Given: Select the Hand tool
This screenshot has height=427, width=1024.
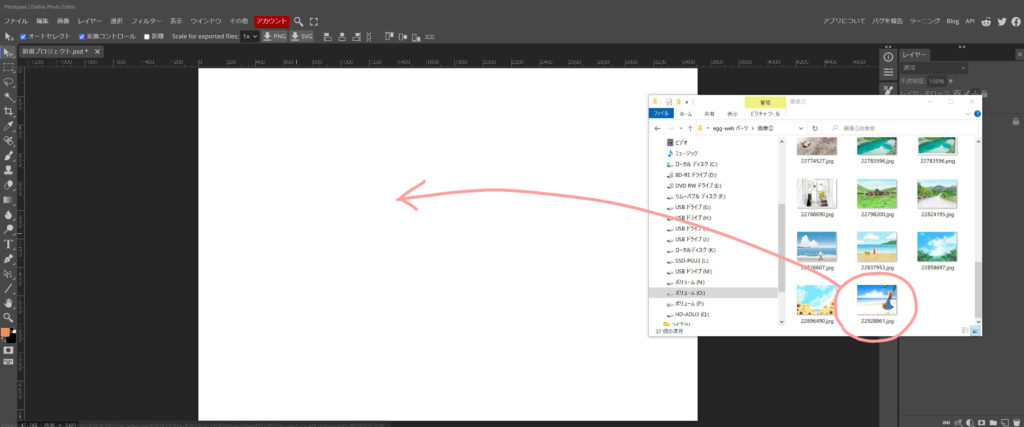Looking at the screenshot, I should click(8, 302).
